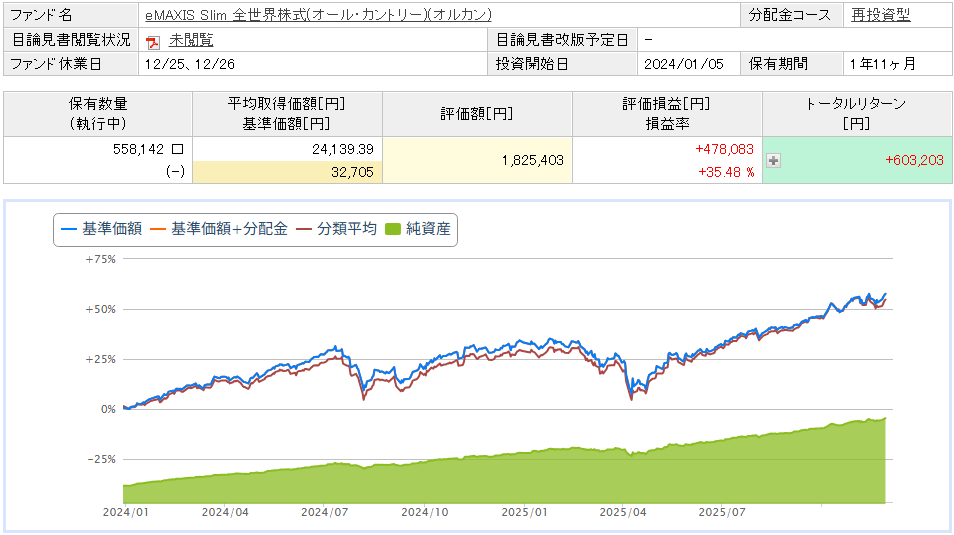Open the prospectus PDF icon
The width and height of the screenshot is (954, 535).
(x=153, y=41)
